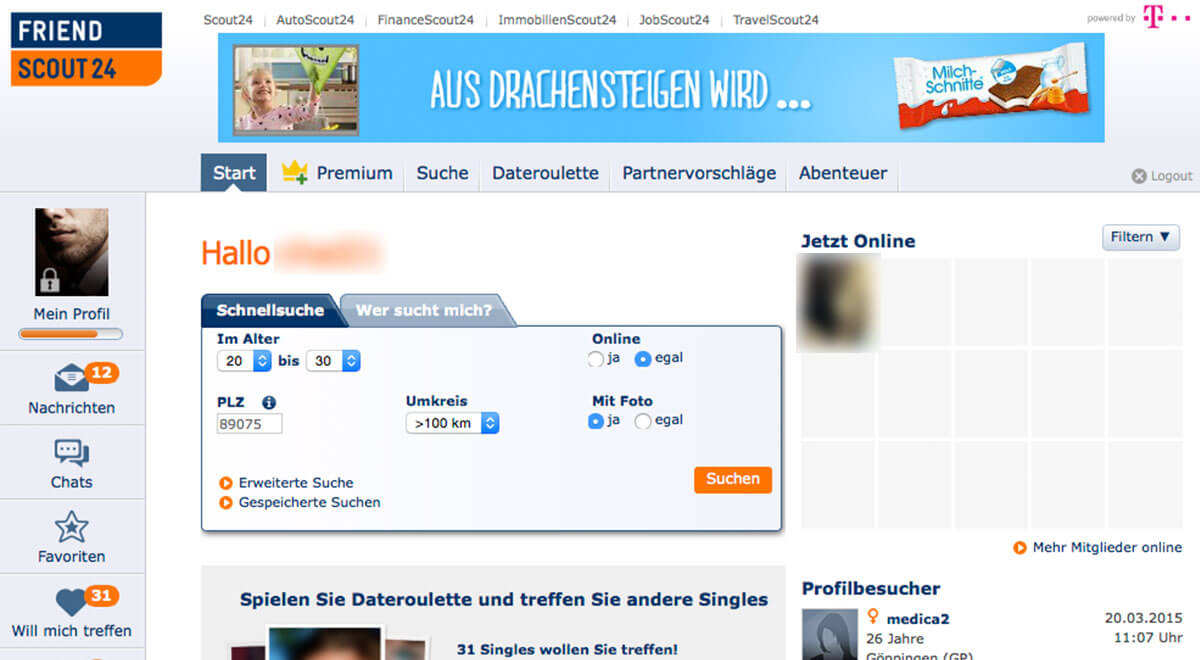Click arrow icon beside Mehr Mitglieder online
Image resolution: width=1200 pixels, height=660 pixels.
click(1020, 548)
